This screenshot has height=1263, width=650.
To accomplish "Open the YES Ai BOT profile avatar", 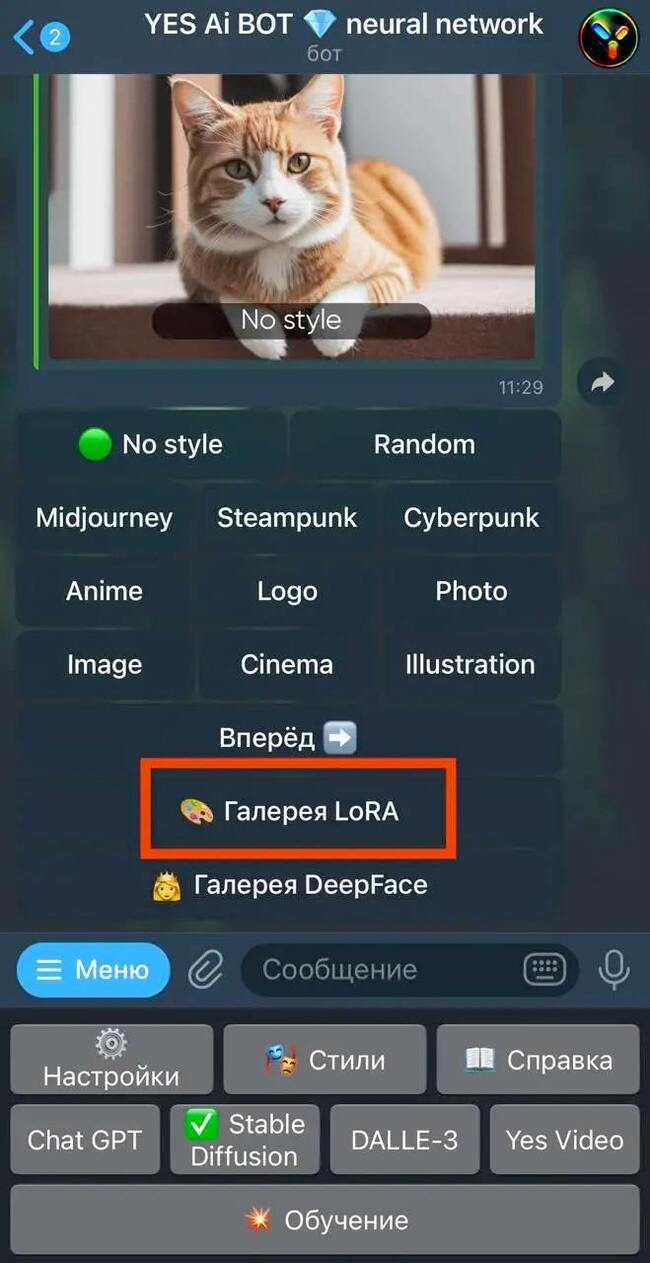I will [x=608, y=38].
